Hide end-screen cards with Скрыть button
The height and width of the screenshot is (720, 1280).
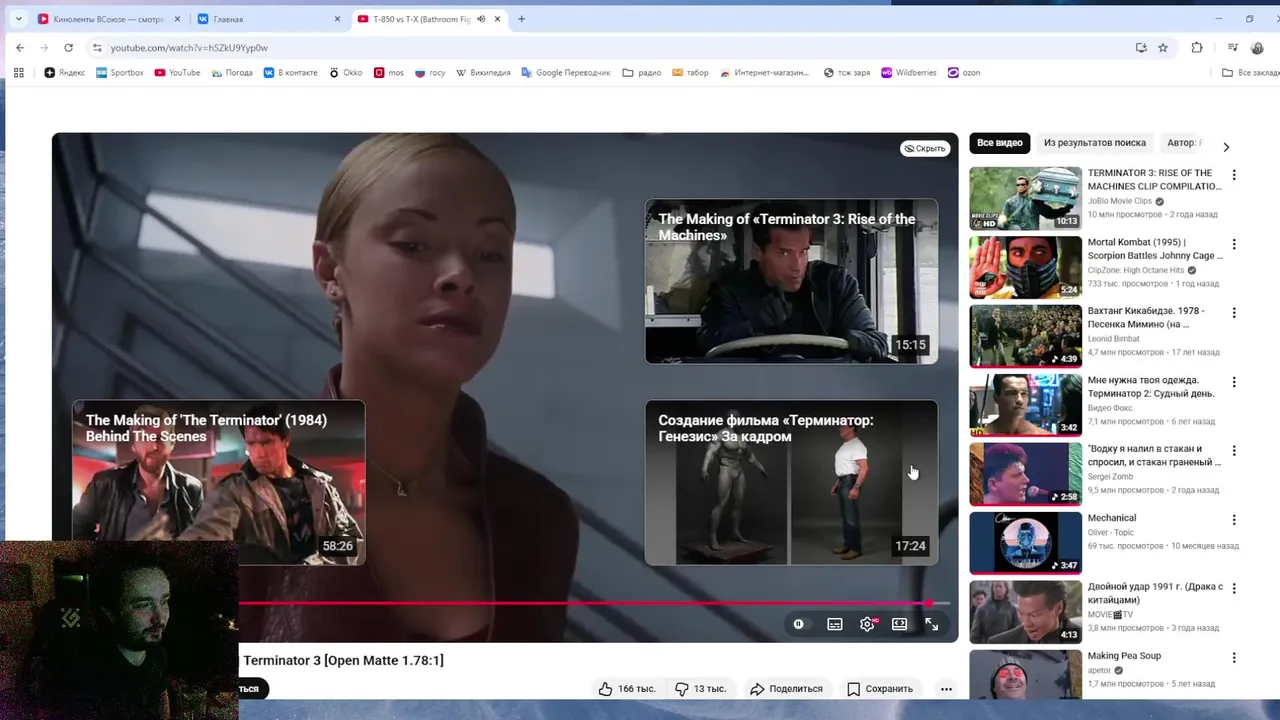click(x=925, y=148)
